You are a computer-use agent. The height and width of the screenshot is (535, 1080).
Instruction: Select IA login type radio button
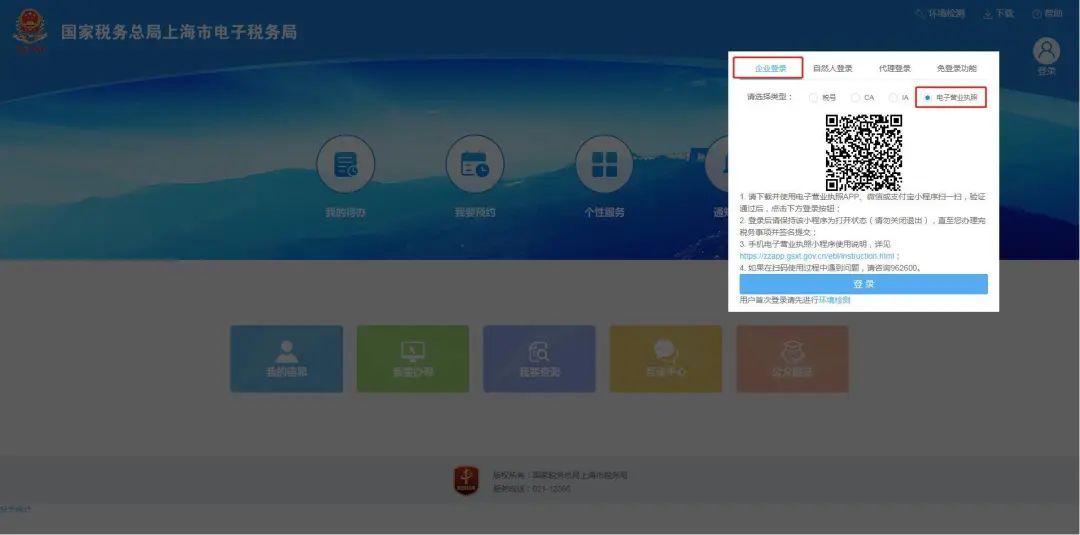893,98
